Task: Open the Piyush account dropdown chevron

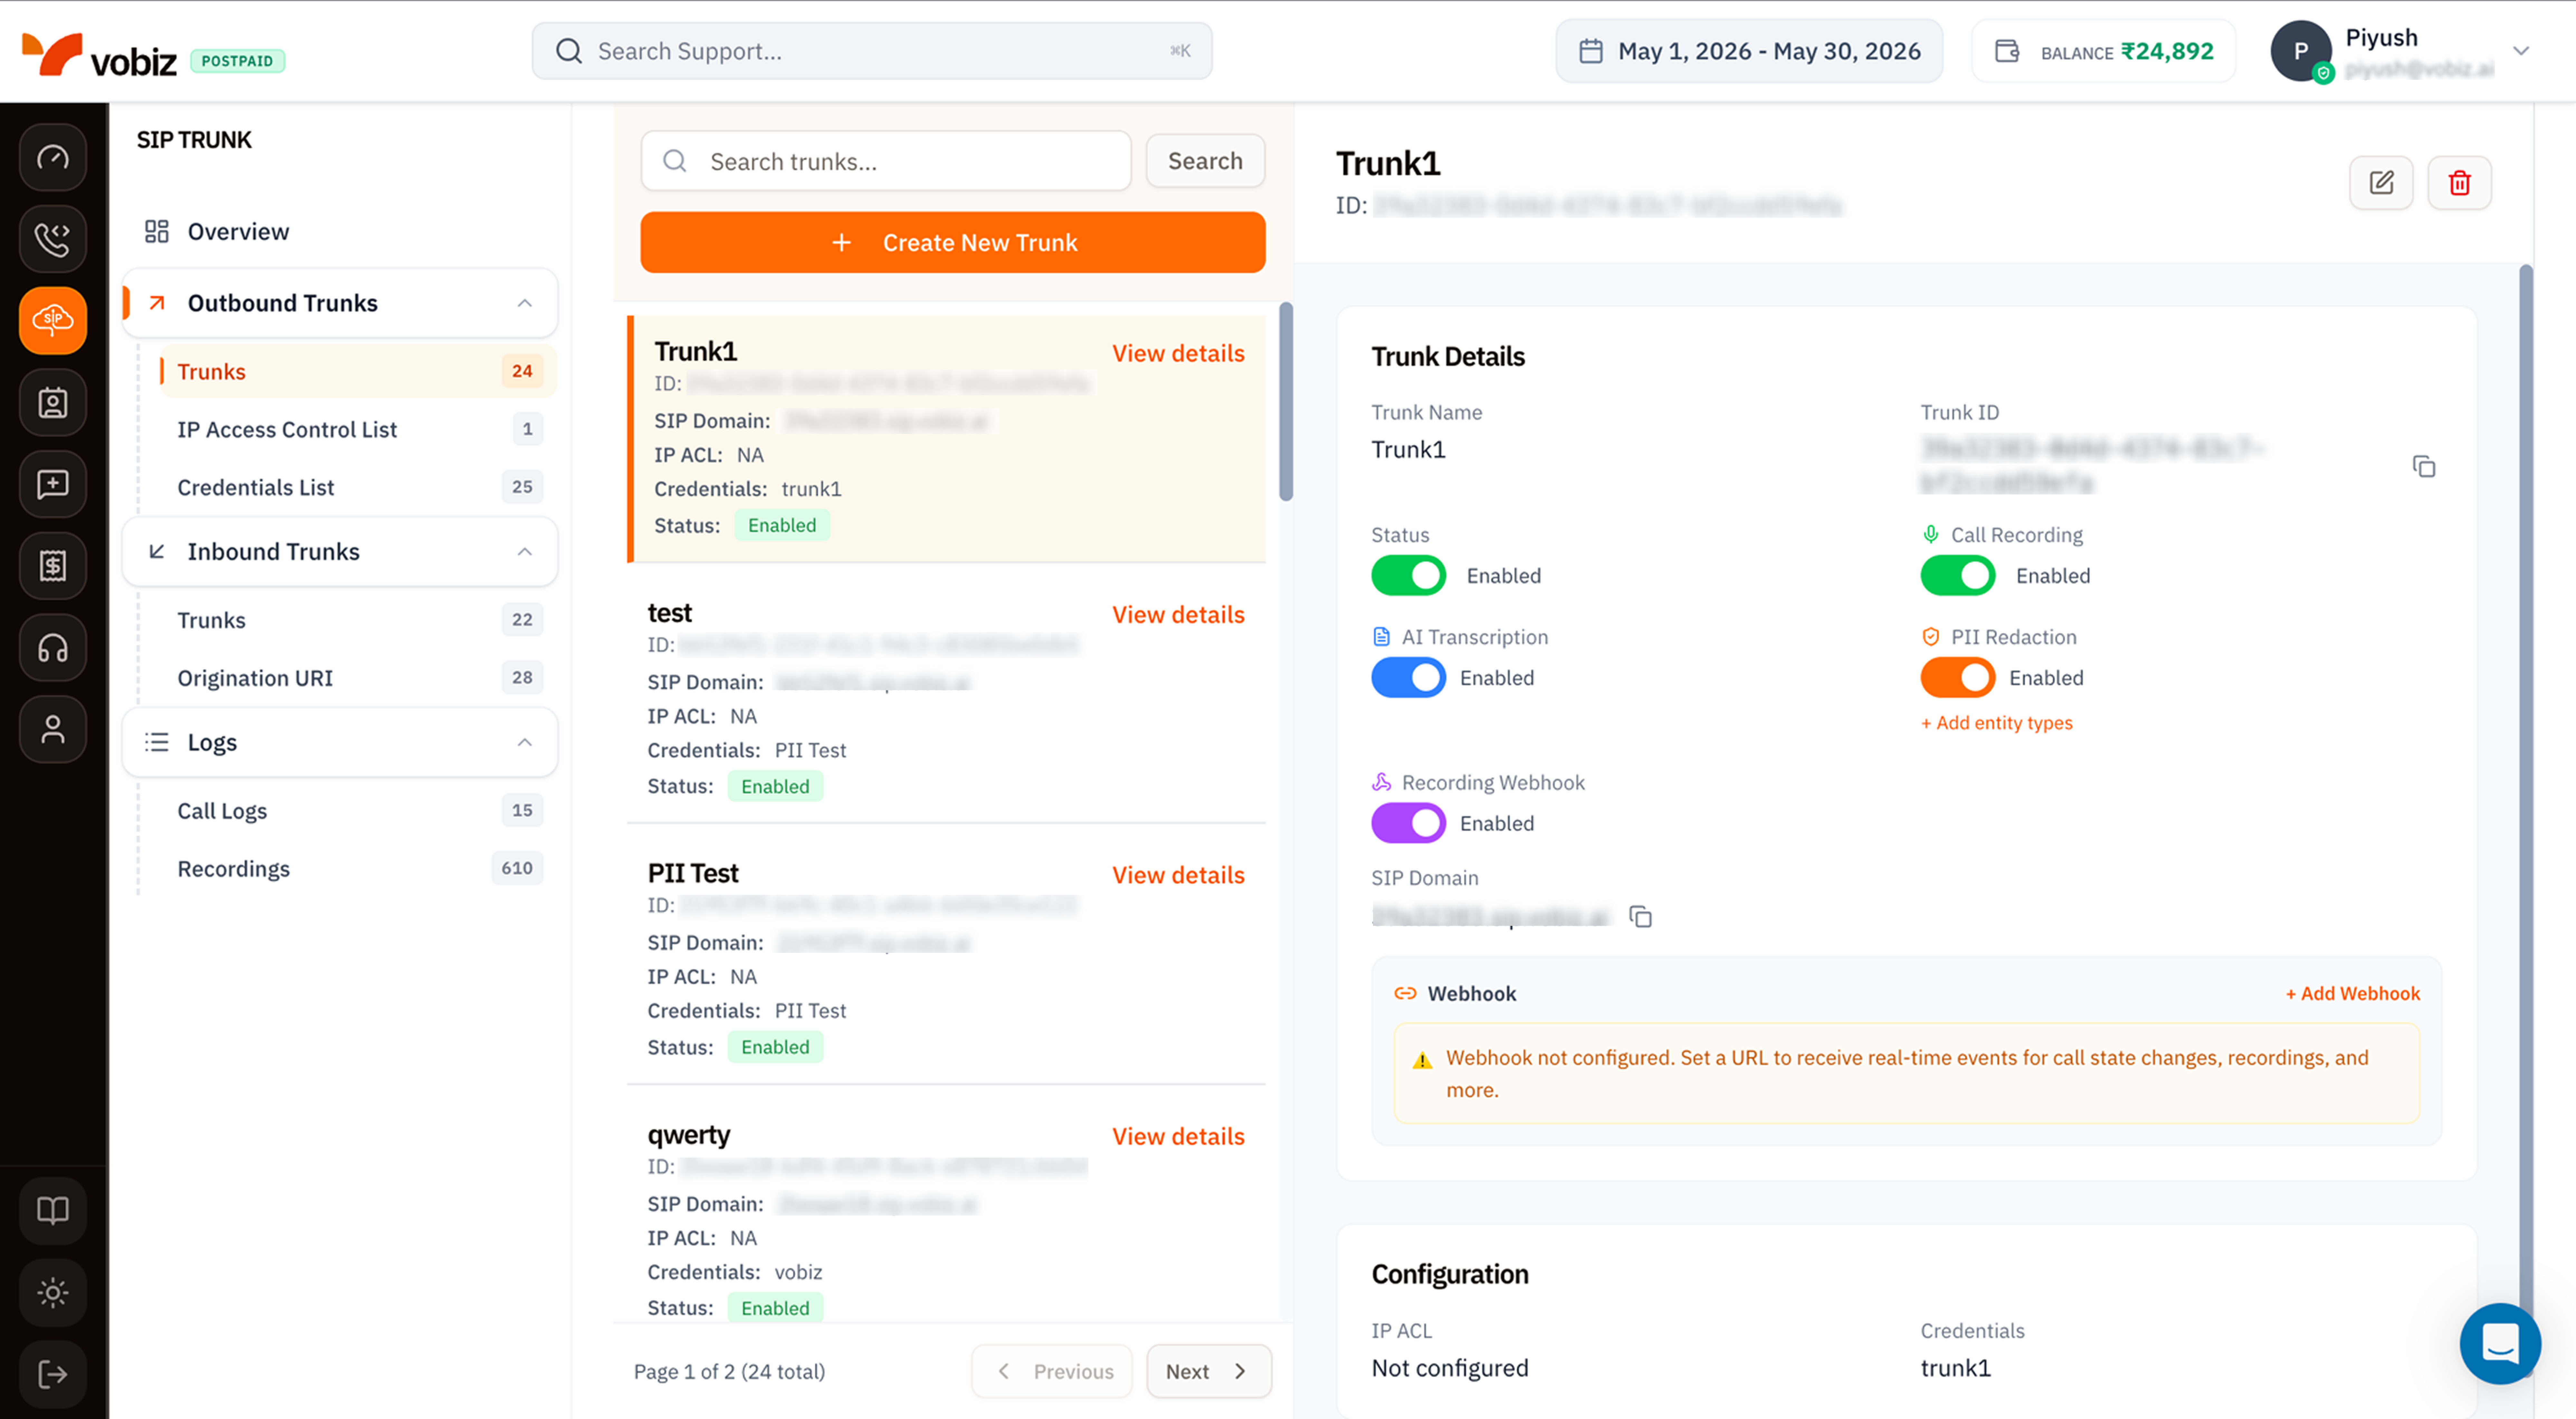Action: (2521, 51)
